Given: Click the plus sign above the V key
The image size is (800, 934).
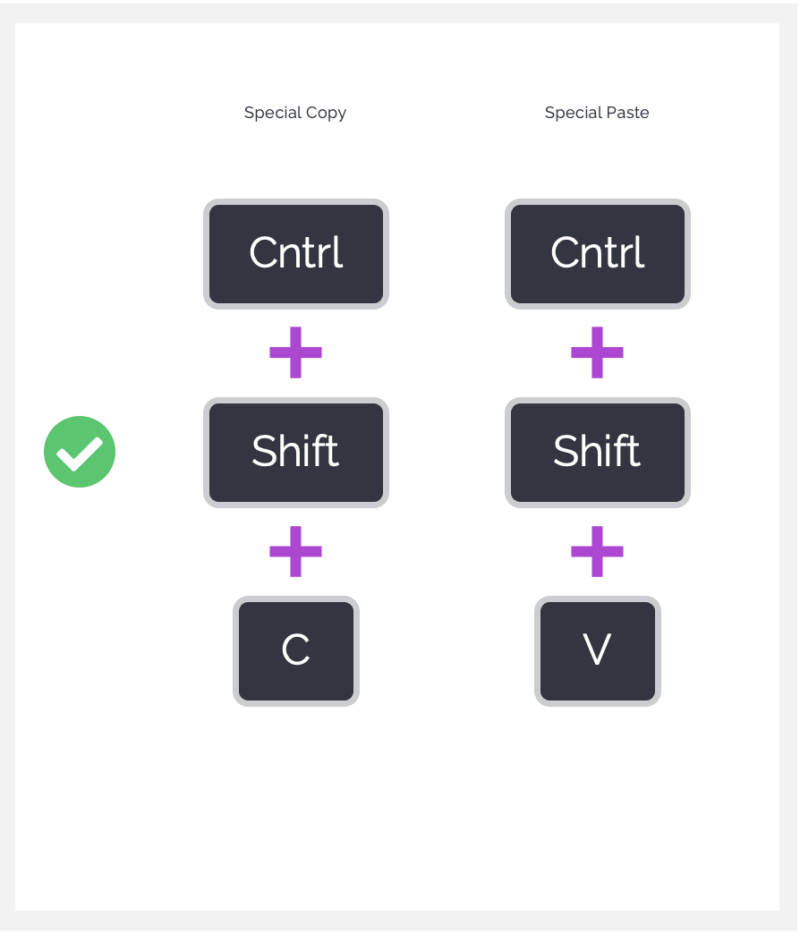Looking at the screenshot, I should pos(597,551).
